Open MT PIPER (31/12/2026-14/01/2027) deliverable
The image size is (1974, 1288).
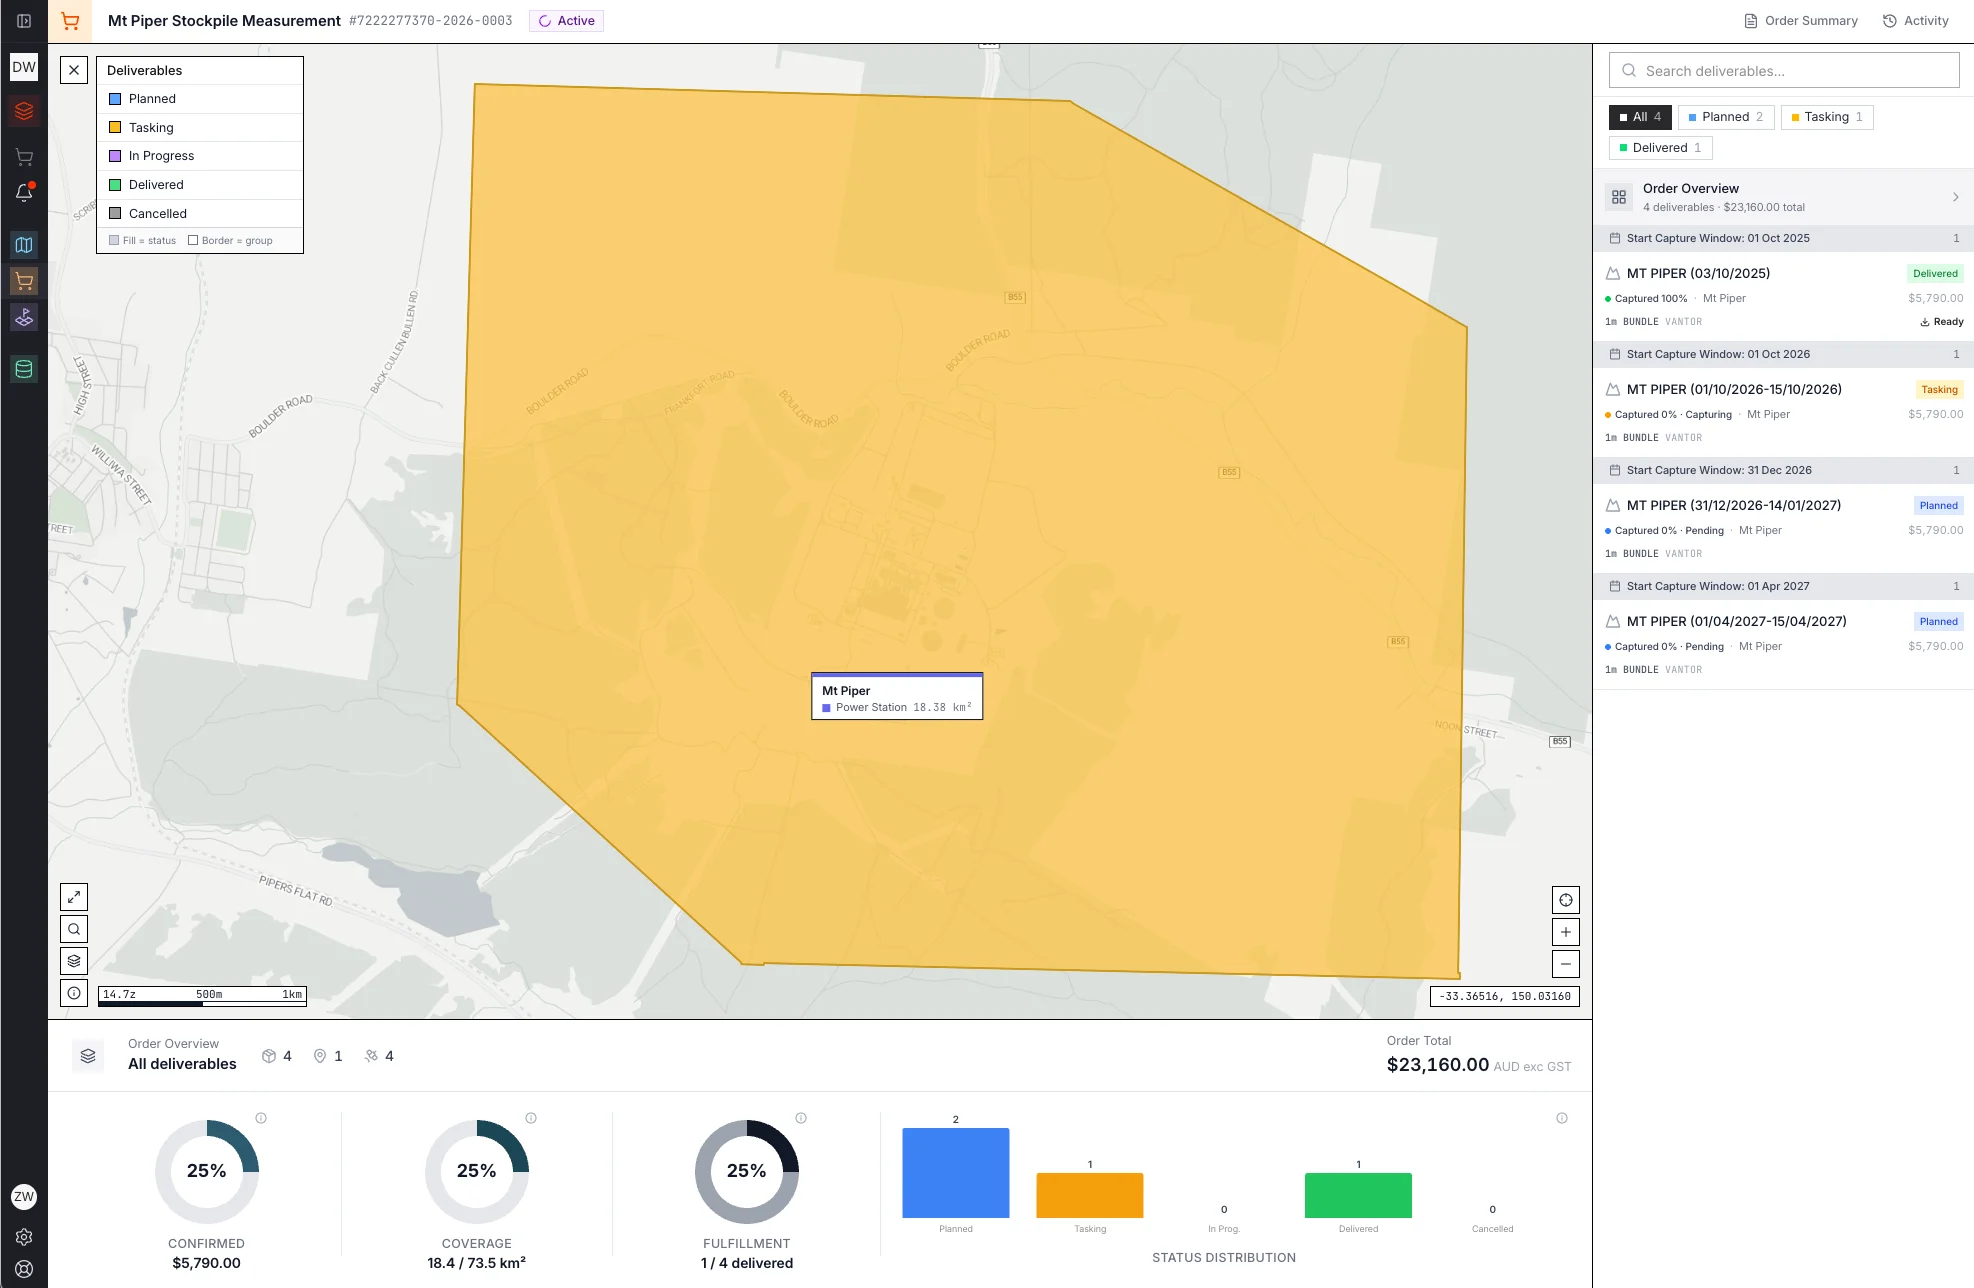click(x=1783, y=529)
